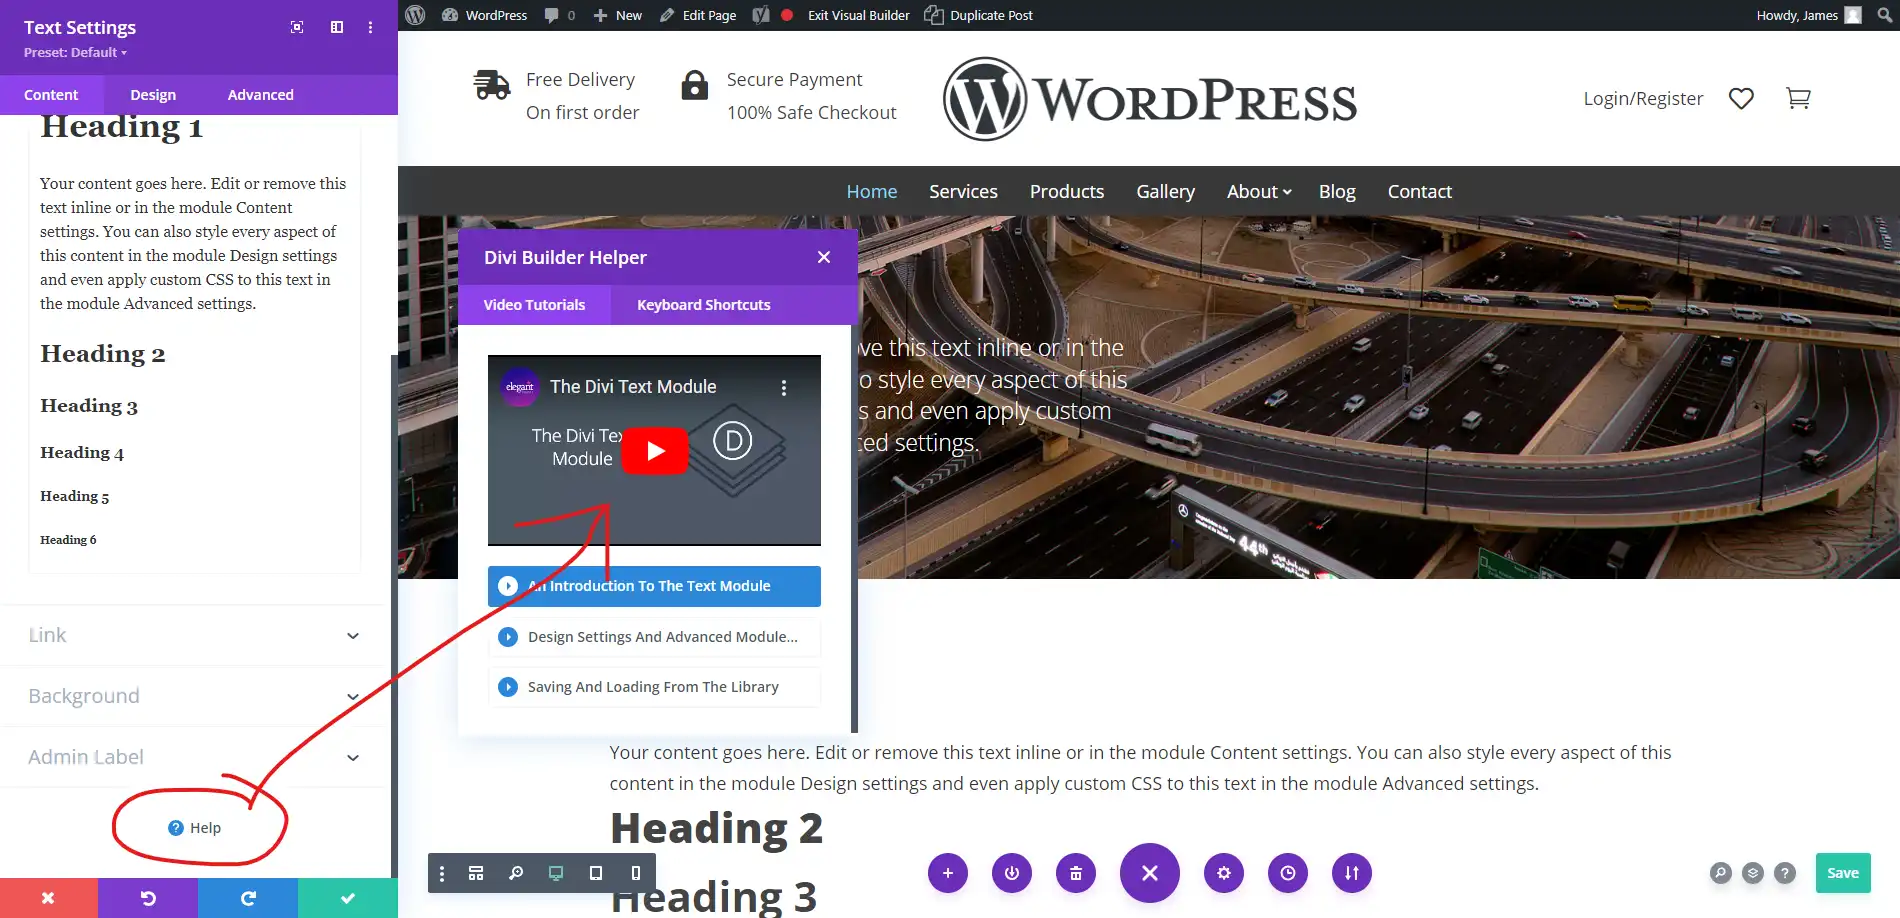Click the wishlist heart icon
This screenshot has height=918, width=1900.
click(x=1741, y=98)
